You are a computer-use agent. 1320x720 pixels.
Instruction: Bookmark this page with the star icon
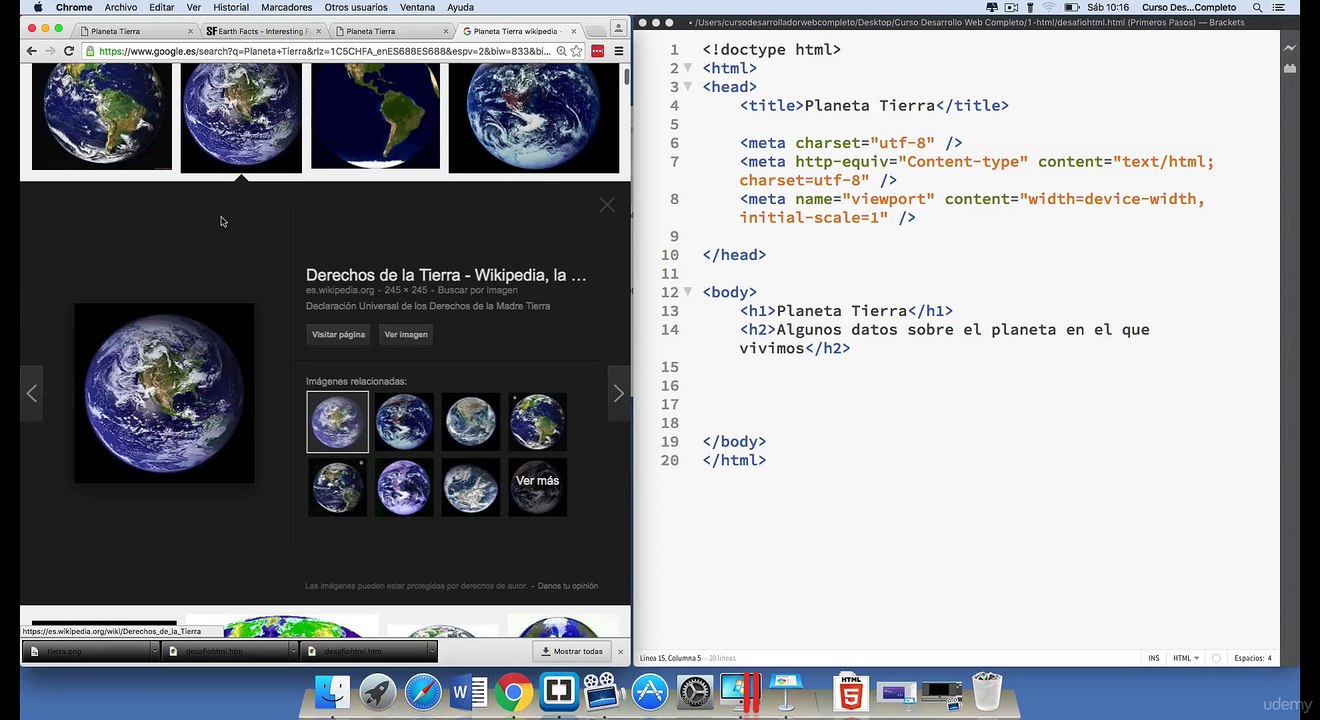[x=577, y=51]
